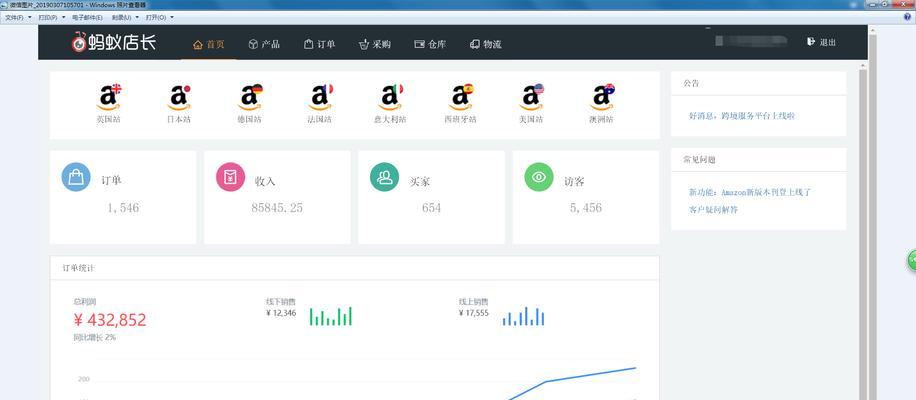The height and width of the screenshot is (400, 916).
Task: Click the wallet icon beside 仓库
Action: point(419,44)
